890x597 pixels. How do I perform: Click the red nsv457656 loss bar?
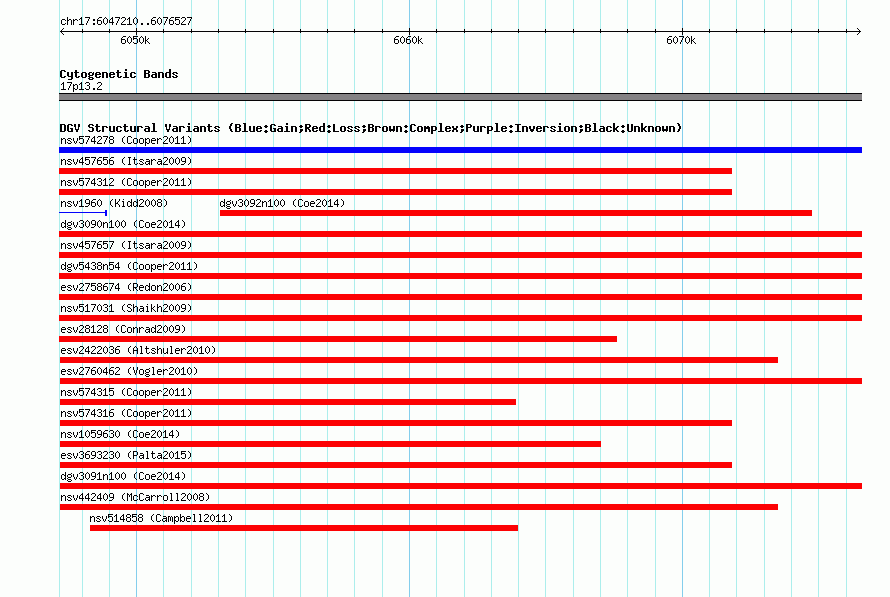(x=396, y=171)
